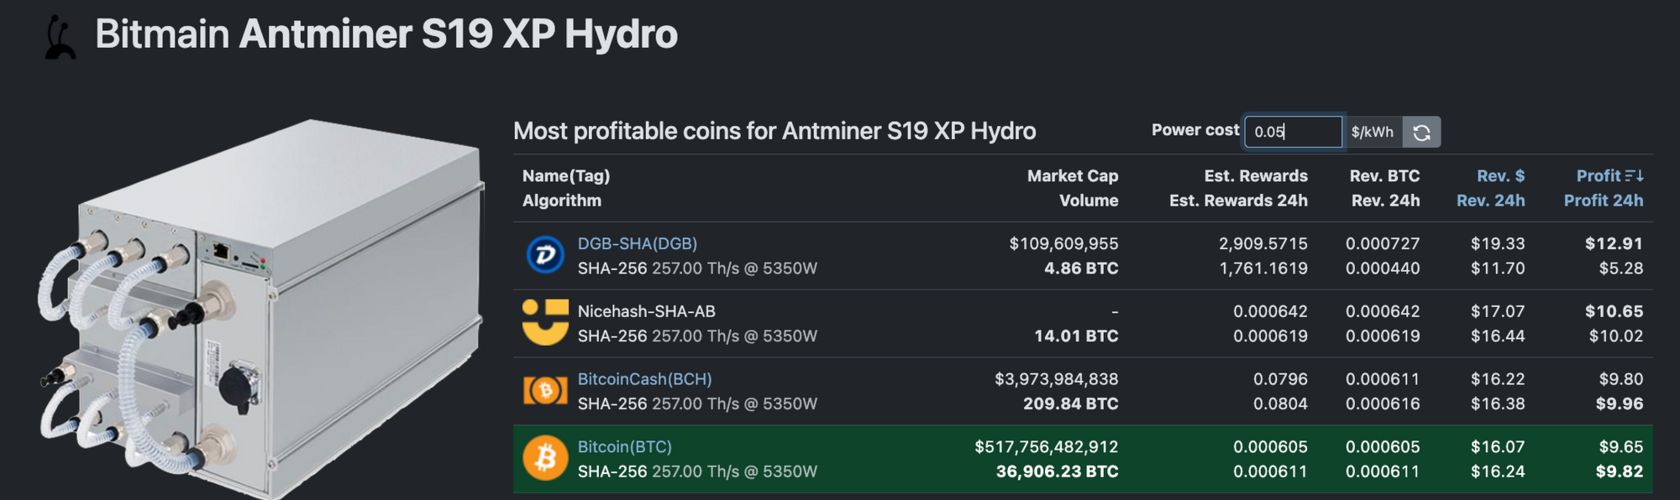Sort table by Profit column
1680x500 pixels.
[1598, 175]
